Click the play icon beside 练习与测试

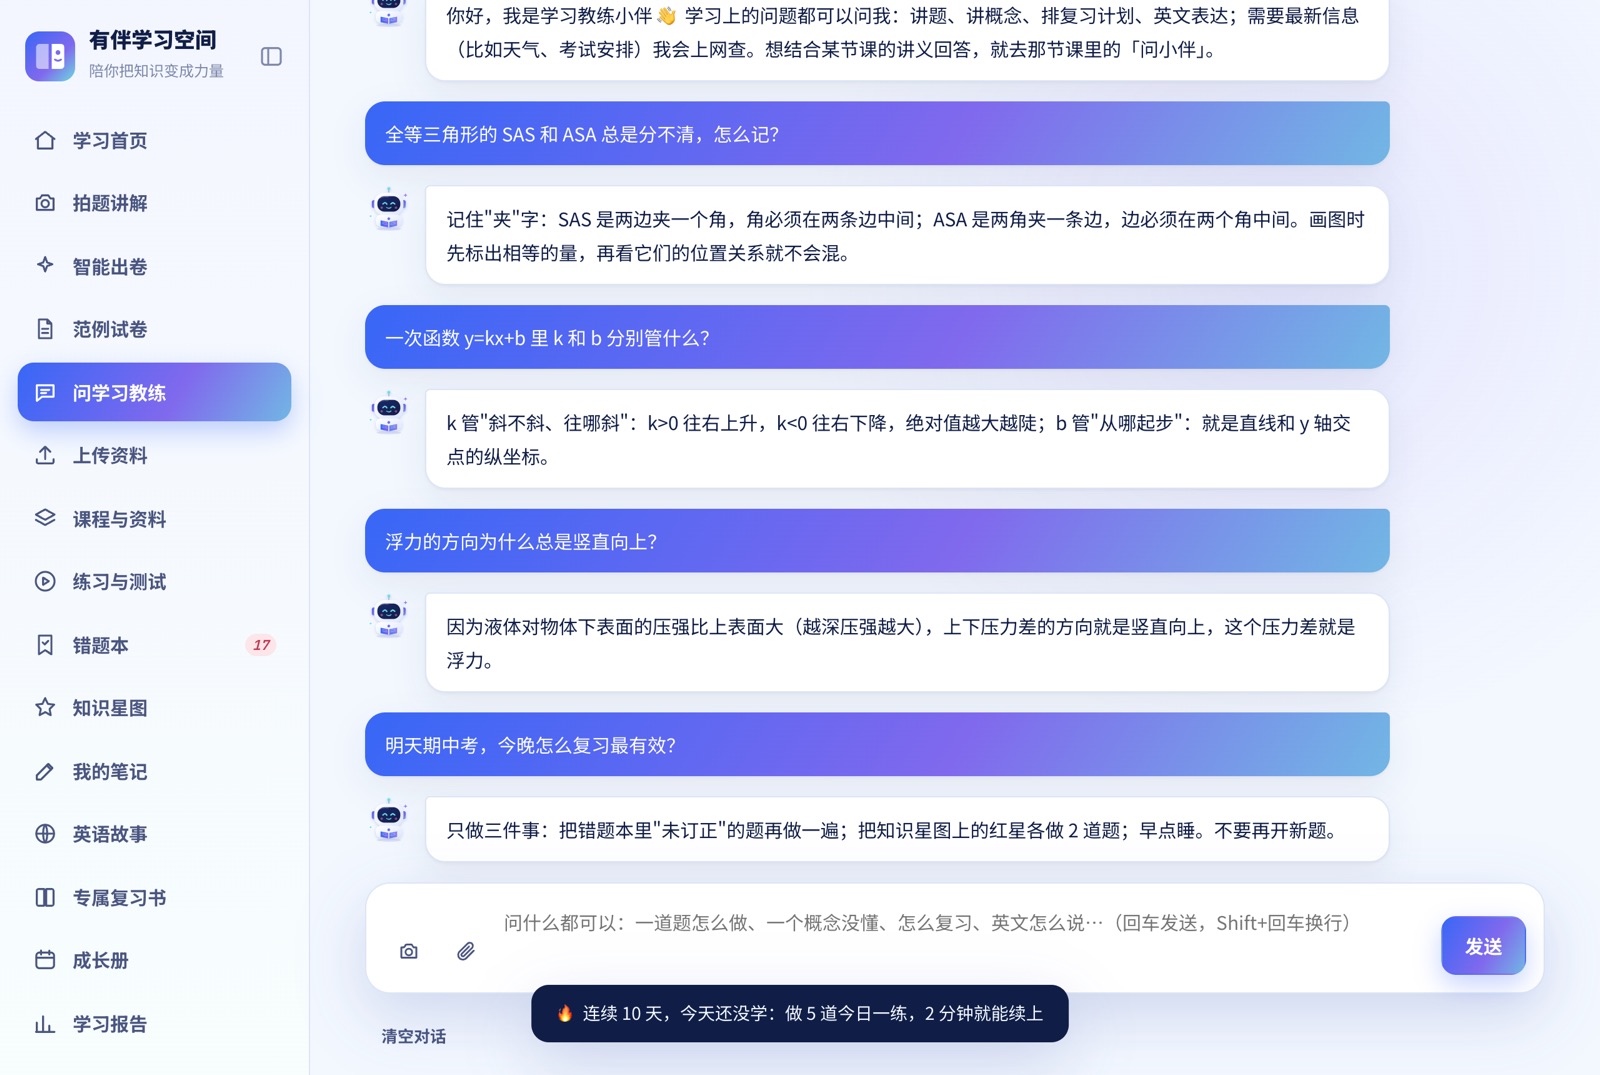pyautogui.click(x=45, y=581)
